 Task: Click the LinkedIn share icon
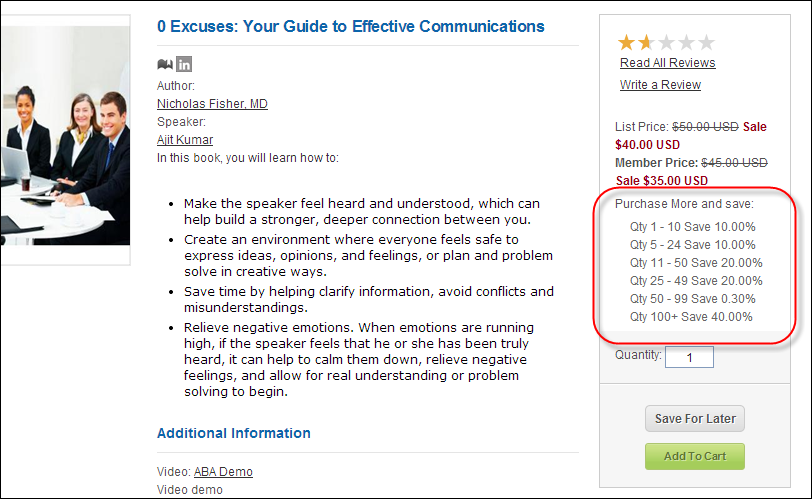(x=184, y=64)
